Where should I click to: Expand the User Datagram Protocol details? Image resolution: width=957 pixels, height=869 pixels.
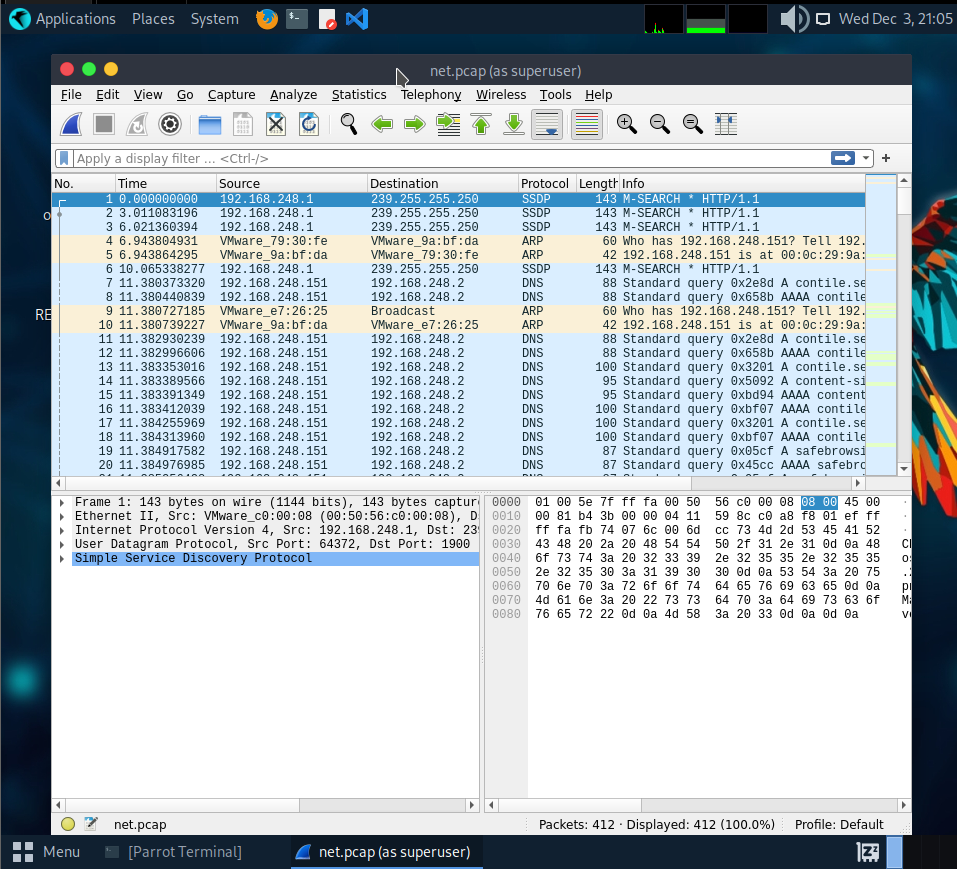click(62, 544)
